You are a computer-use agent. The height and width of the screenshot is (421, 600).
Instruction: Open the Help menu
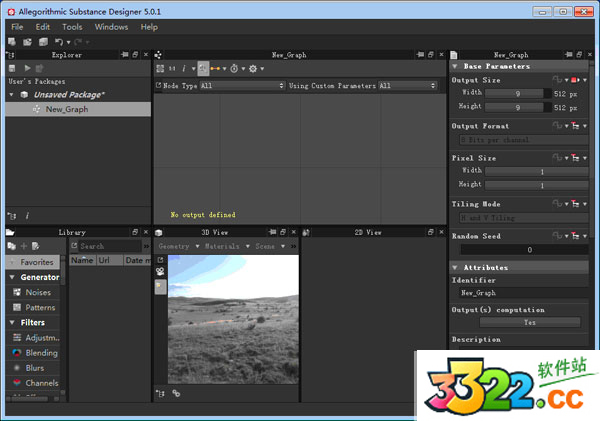coord(149,27)
